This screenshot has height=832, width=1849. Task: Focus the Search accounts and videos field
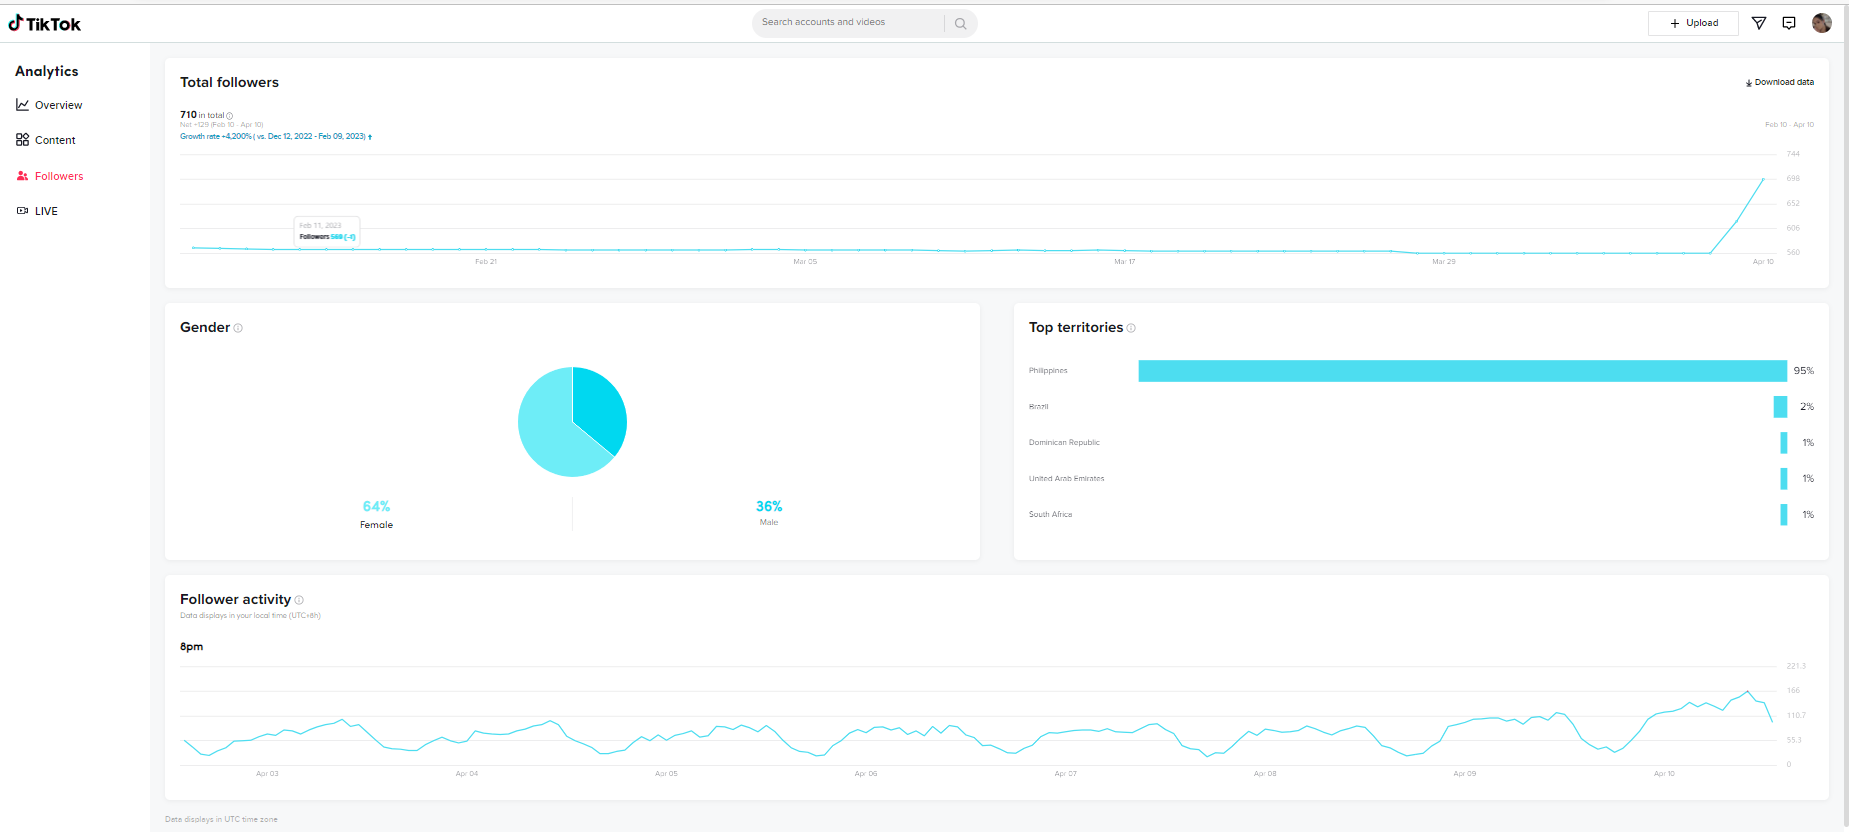point(848,23)
